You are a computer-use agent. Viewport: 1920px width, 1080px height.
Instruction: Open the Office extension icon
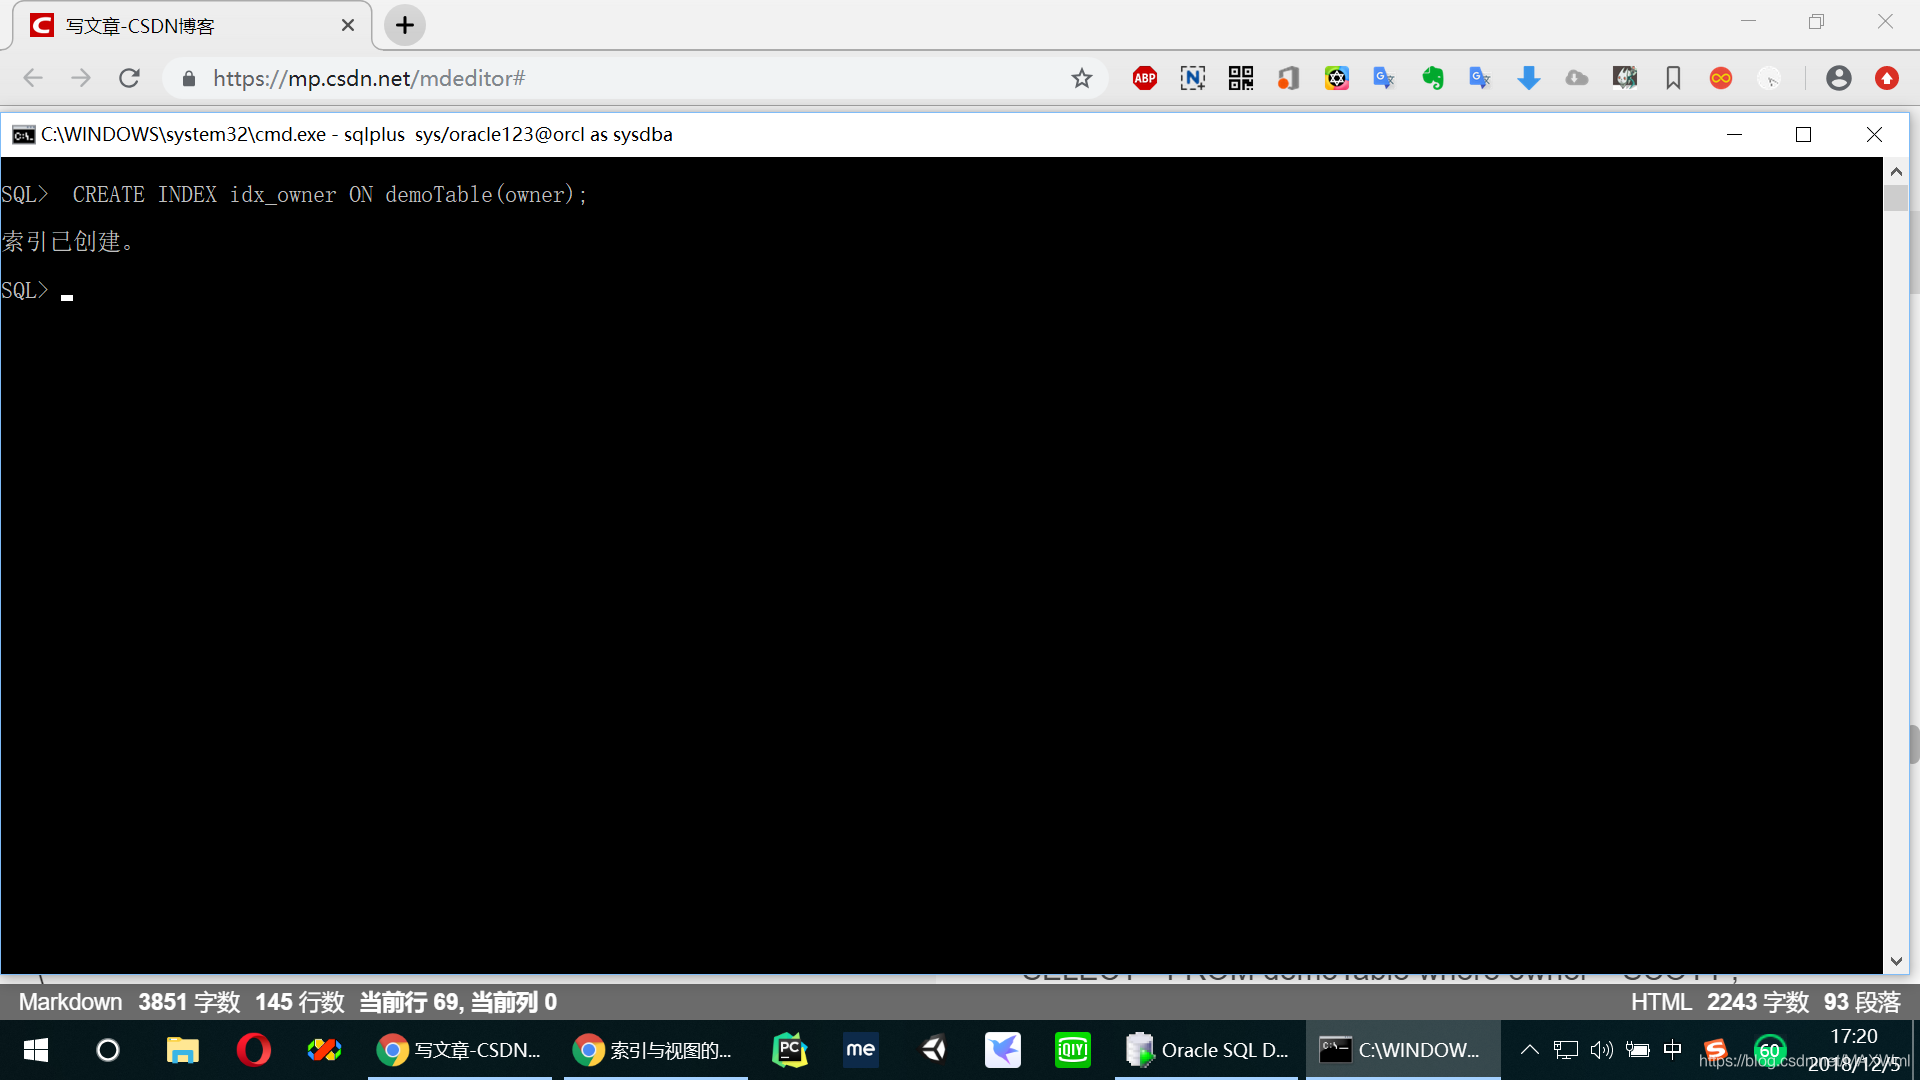(x=1288, y=78)
